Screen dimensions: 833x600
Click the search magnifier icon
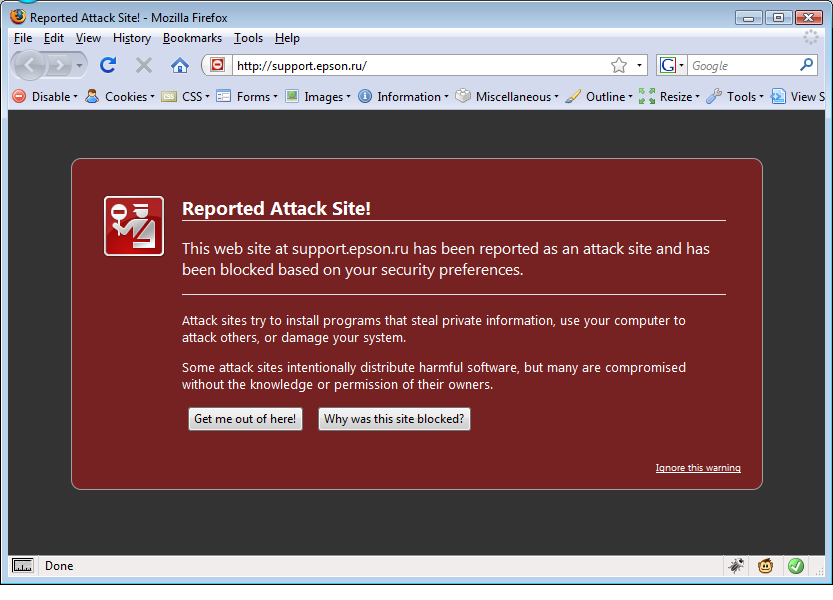(x=806, y=65)
